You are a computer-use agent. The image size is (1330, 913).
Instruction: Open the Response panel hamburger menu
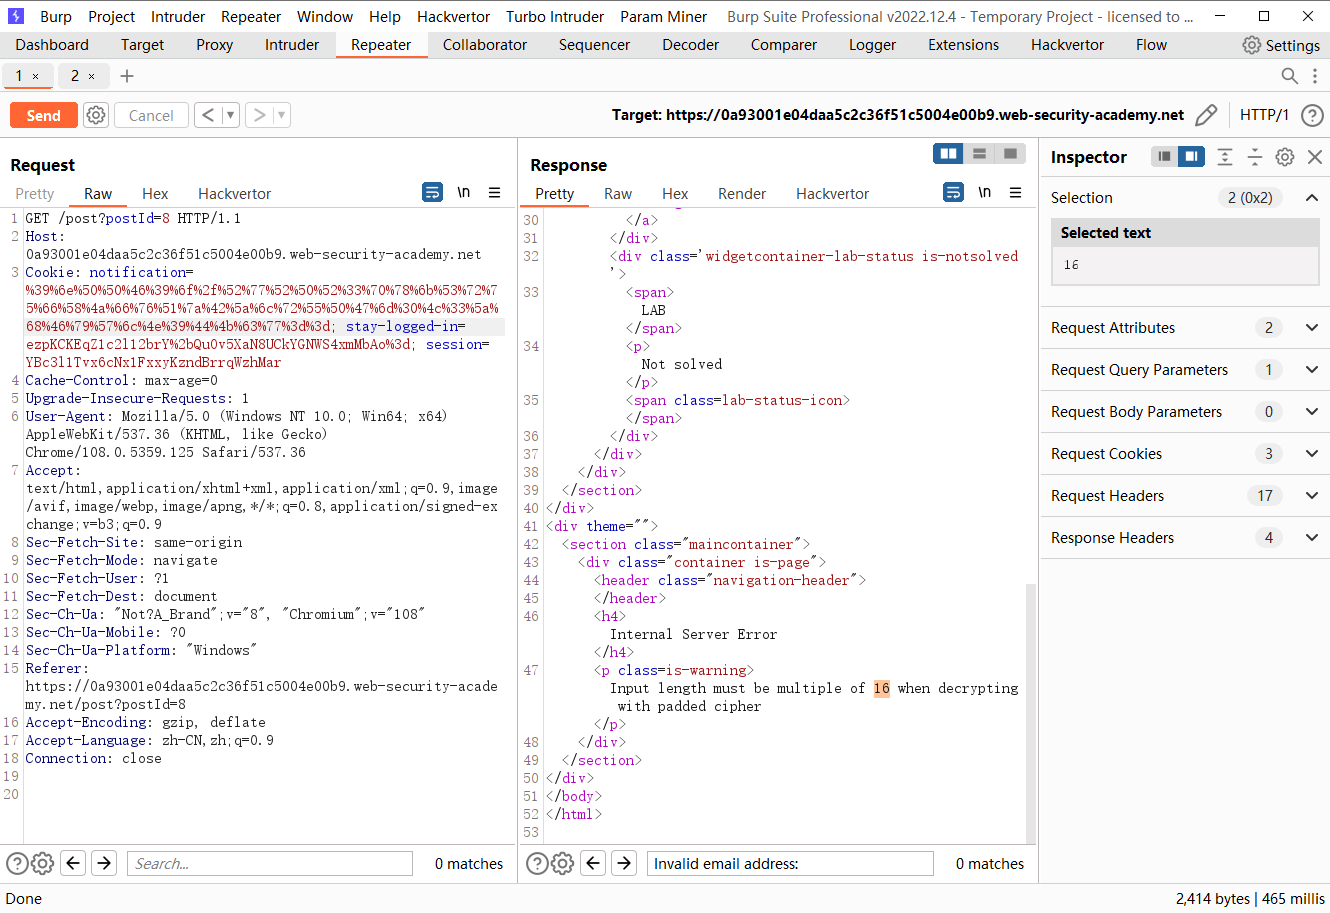coord(1015,192)
